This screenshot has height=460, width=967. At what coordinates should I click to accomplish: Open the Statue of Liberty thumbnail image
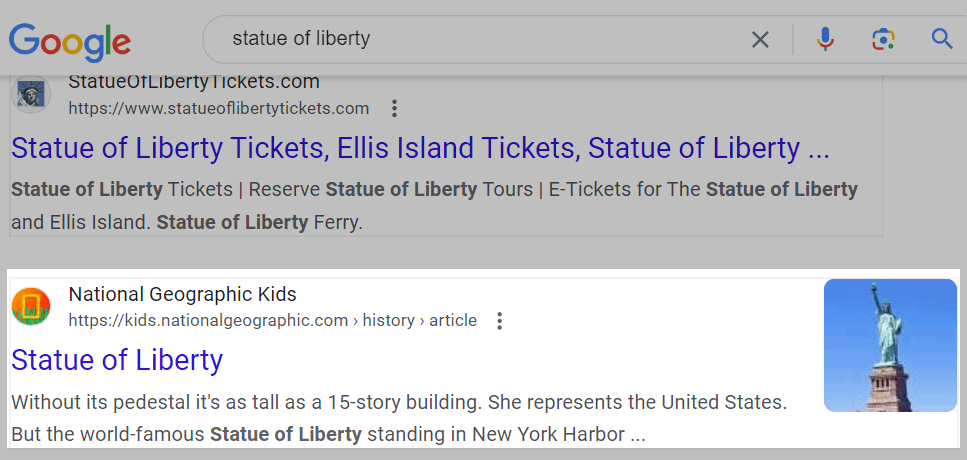890,345
